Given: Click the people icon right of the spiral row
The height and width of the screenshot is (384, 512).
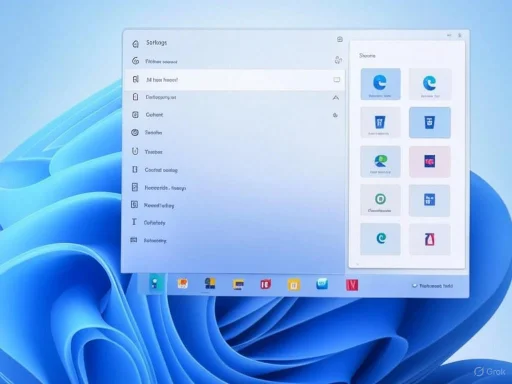Looking at the screenshot, I should pos(338,60).
